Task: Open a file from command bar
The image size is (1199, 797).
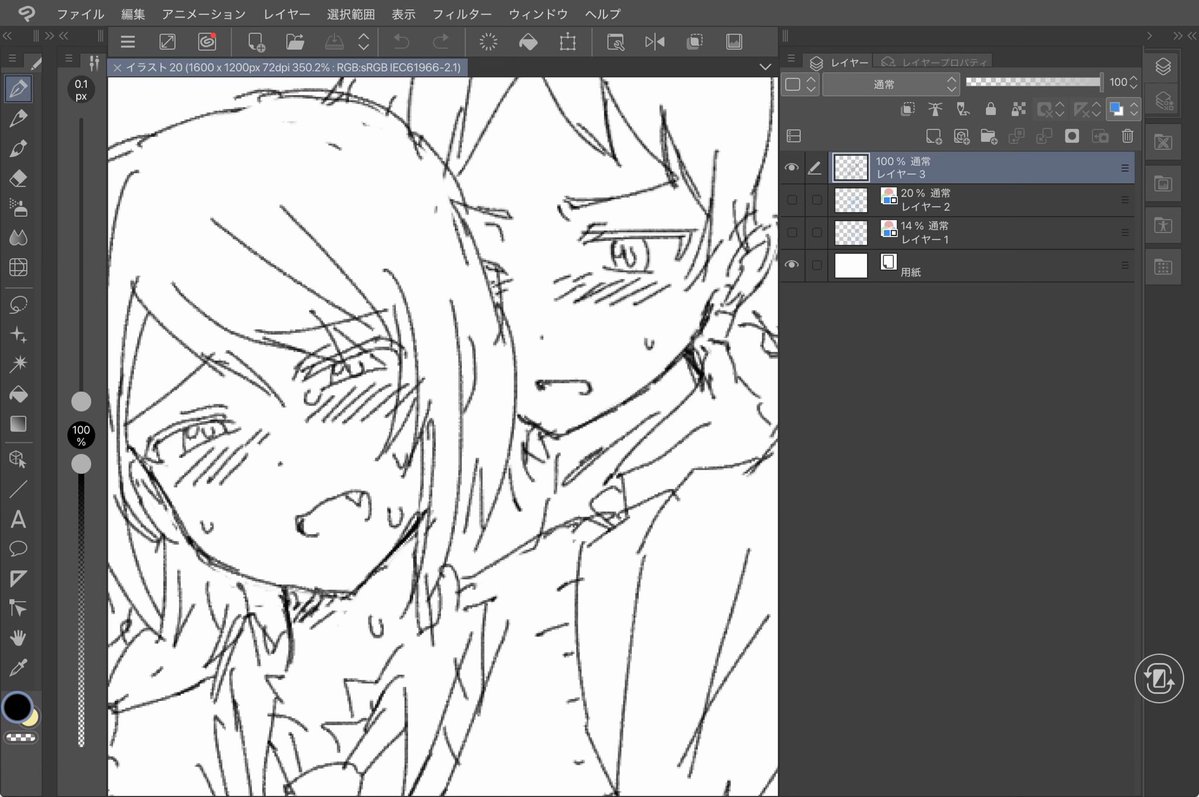Action: [295, 42]
